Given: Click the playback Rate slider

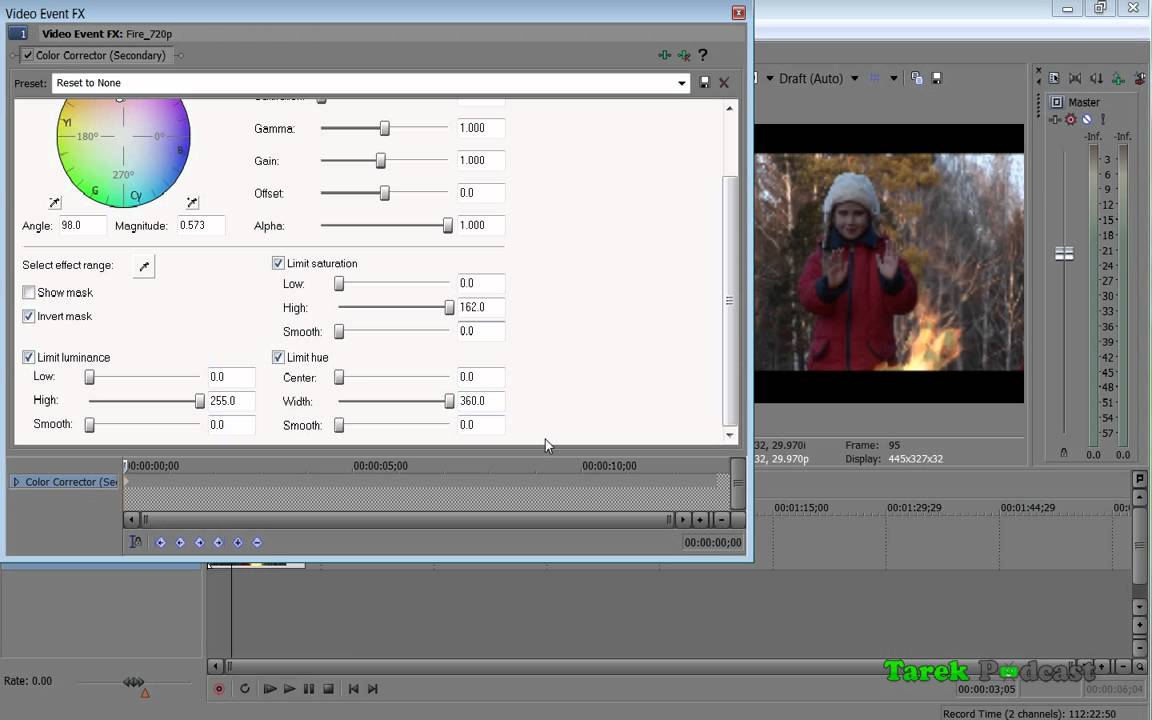Looking at the screenshot, I should 134,683.
